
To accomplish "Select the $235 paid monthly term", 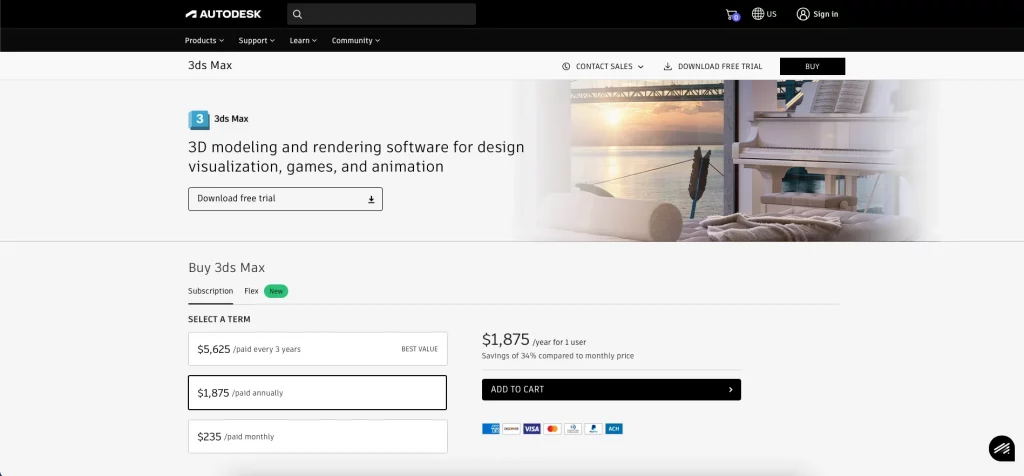I will [317, 436].
